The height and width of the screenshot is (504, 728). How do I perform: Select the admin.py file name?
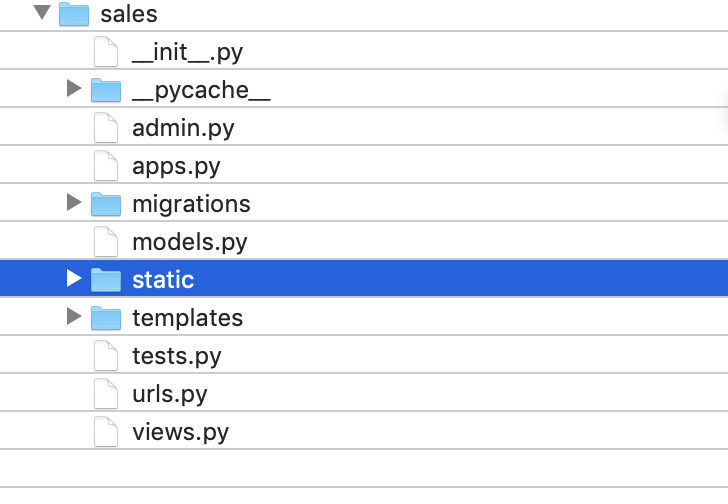183,129
